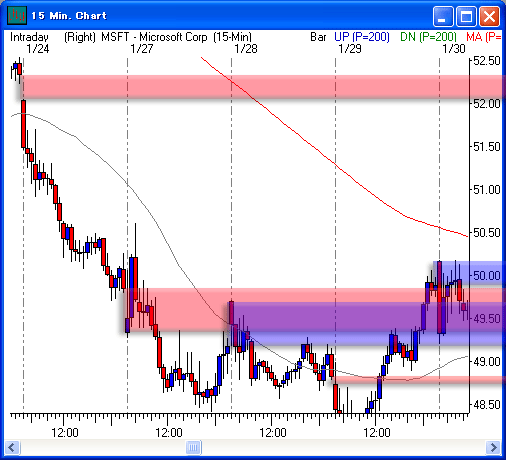Click the 1/29 date marker
Screen dimensions: 506x460
(350, 49)
